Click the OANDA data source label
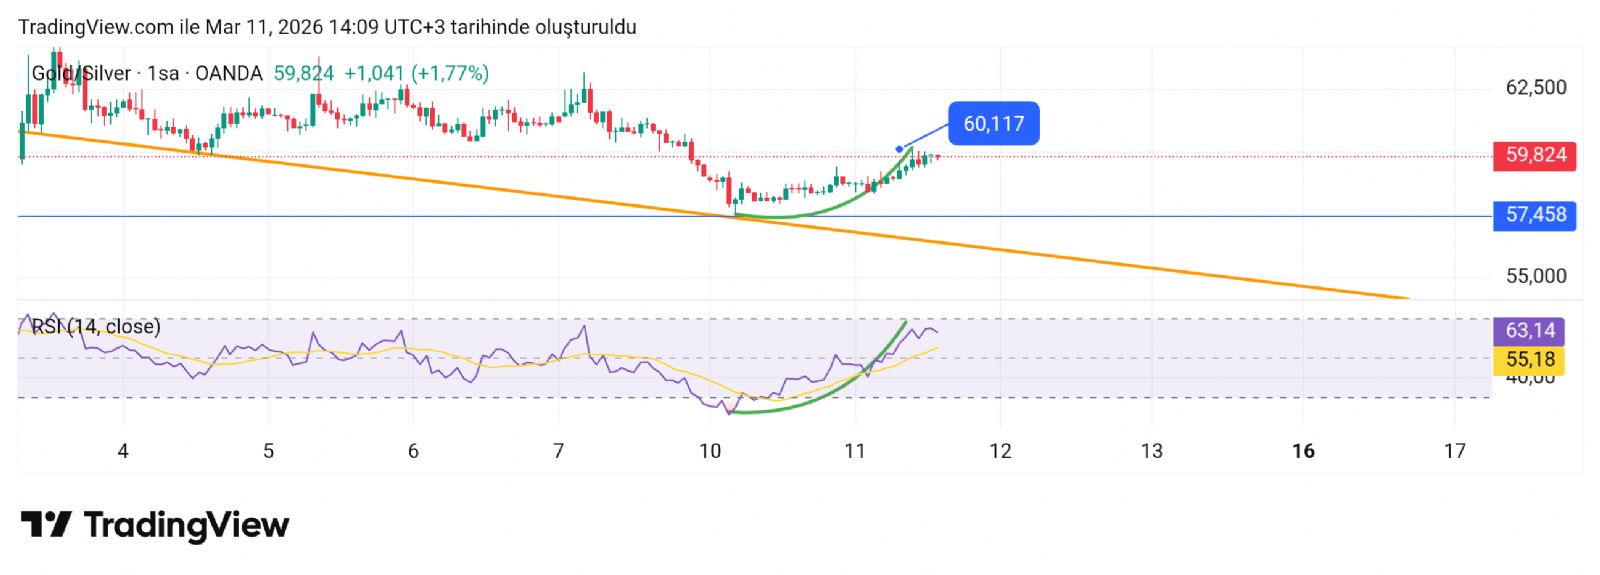1600x575 pixels. click(229, 73)
